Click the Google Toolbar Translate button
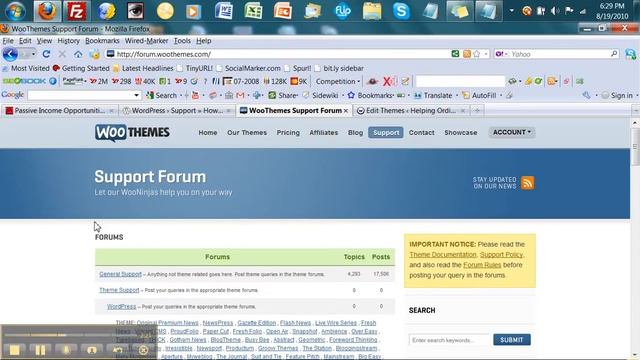 (433, 95)
